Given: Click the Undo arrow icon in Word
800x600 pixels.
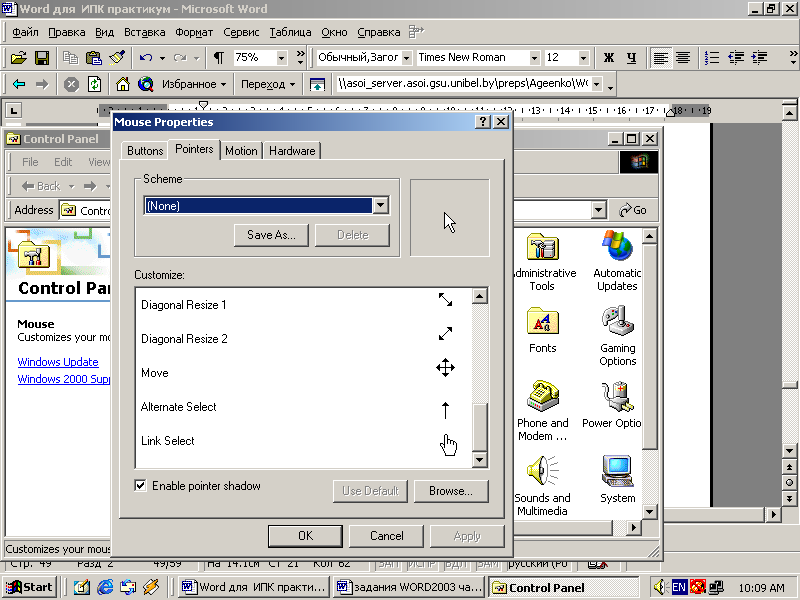Looking at the screenshot, I should (145, 58).
